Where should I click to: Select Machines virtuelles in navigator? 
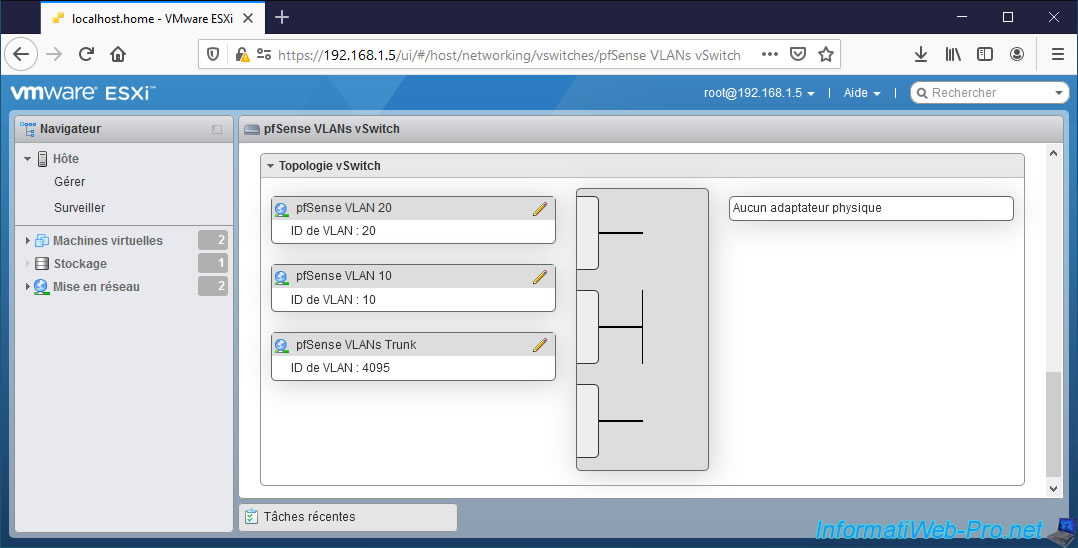[108, 241]
